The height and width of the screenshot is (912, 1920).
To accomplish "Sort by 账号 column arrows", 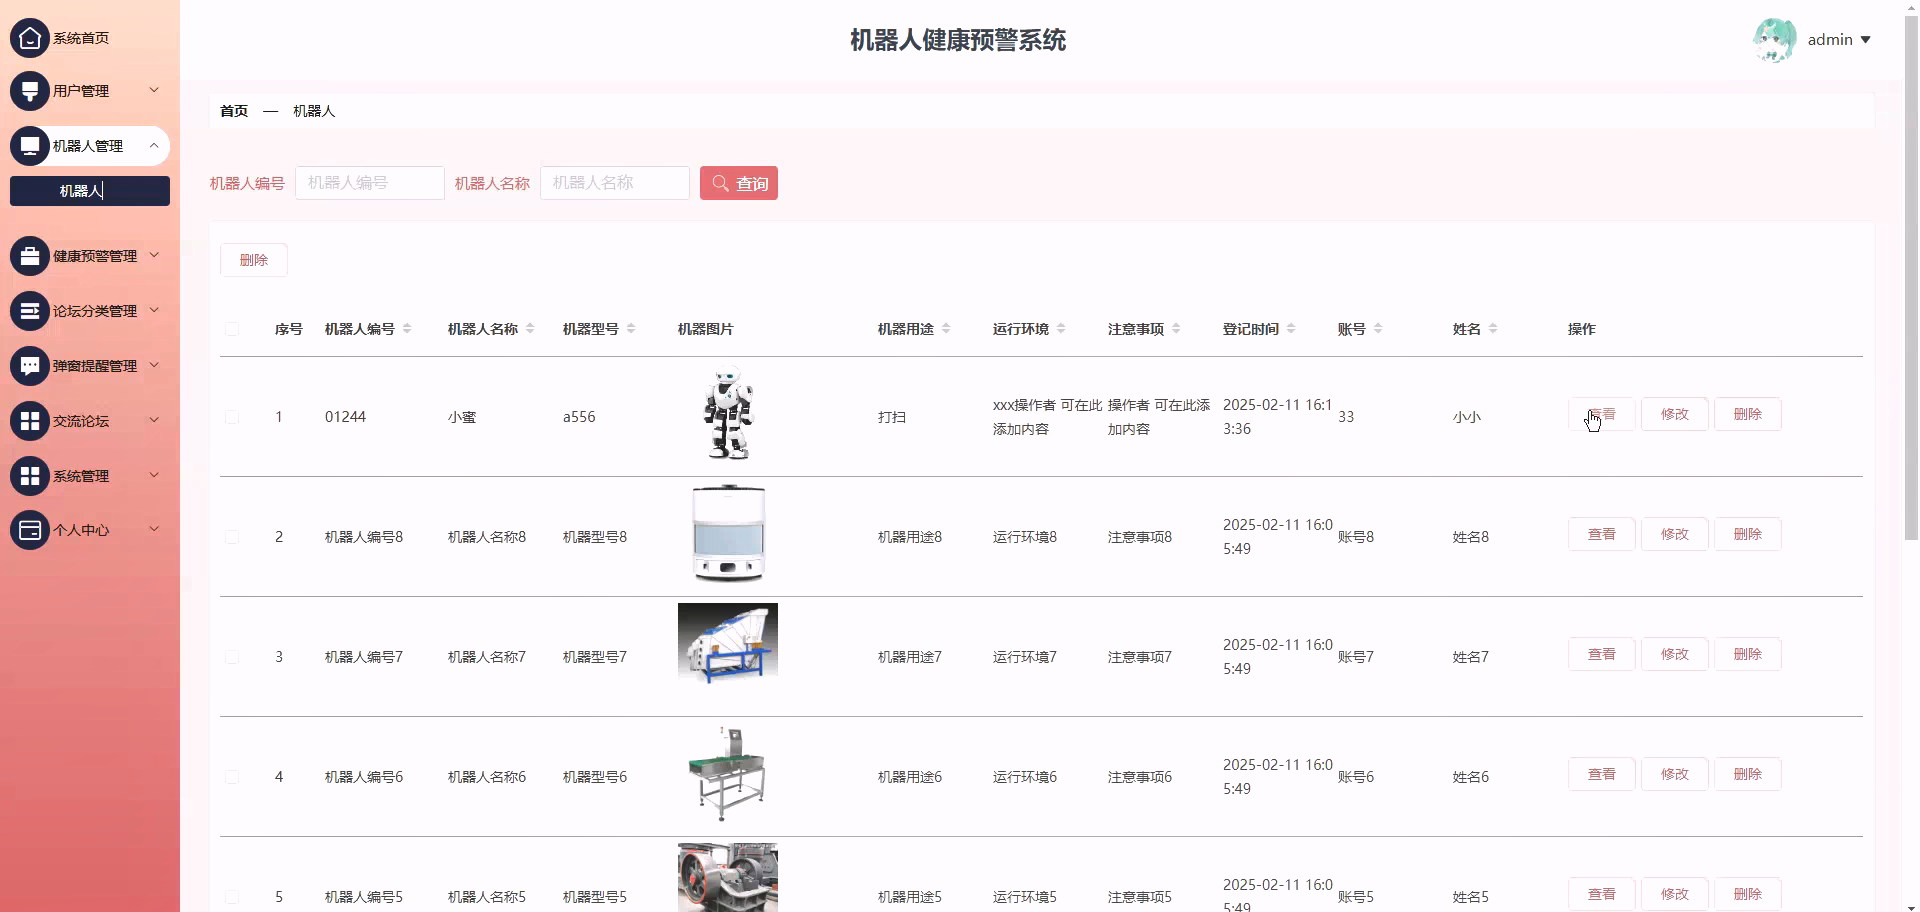I will click(x=1378, y=329).
